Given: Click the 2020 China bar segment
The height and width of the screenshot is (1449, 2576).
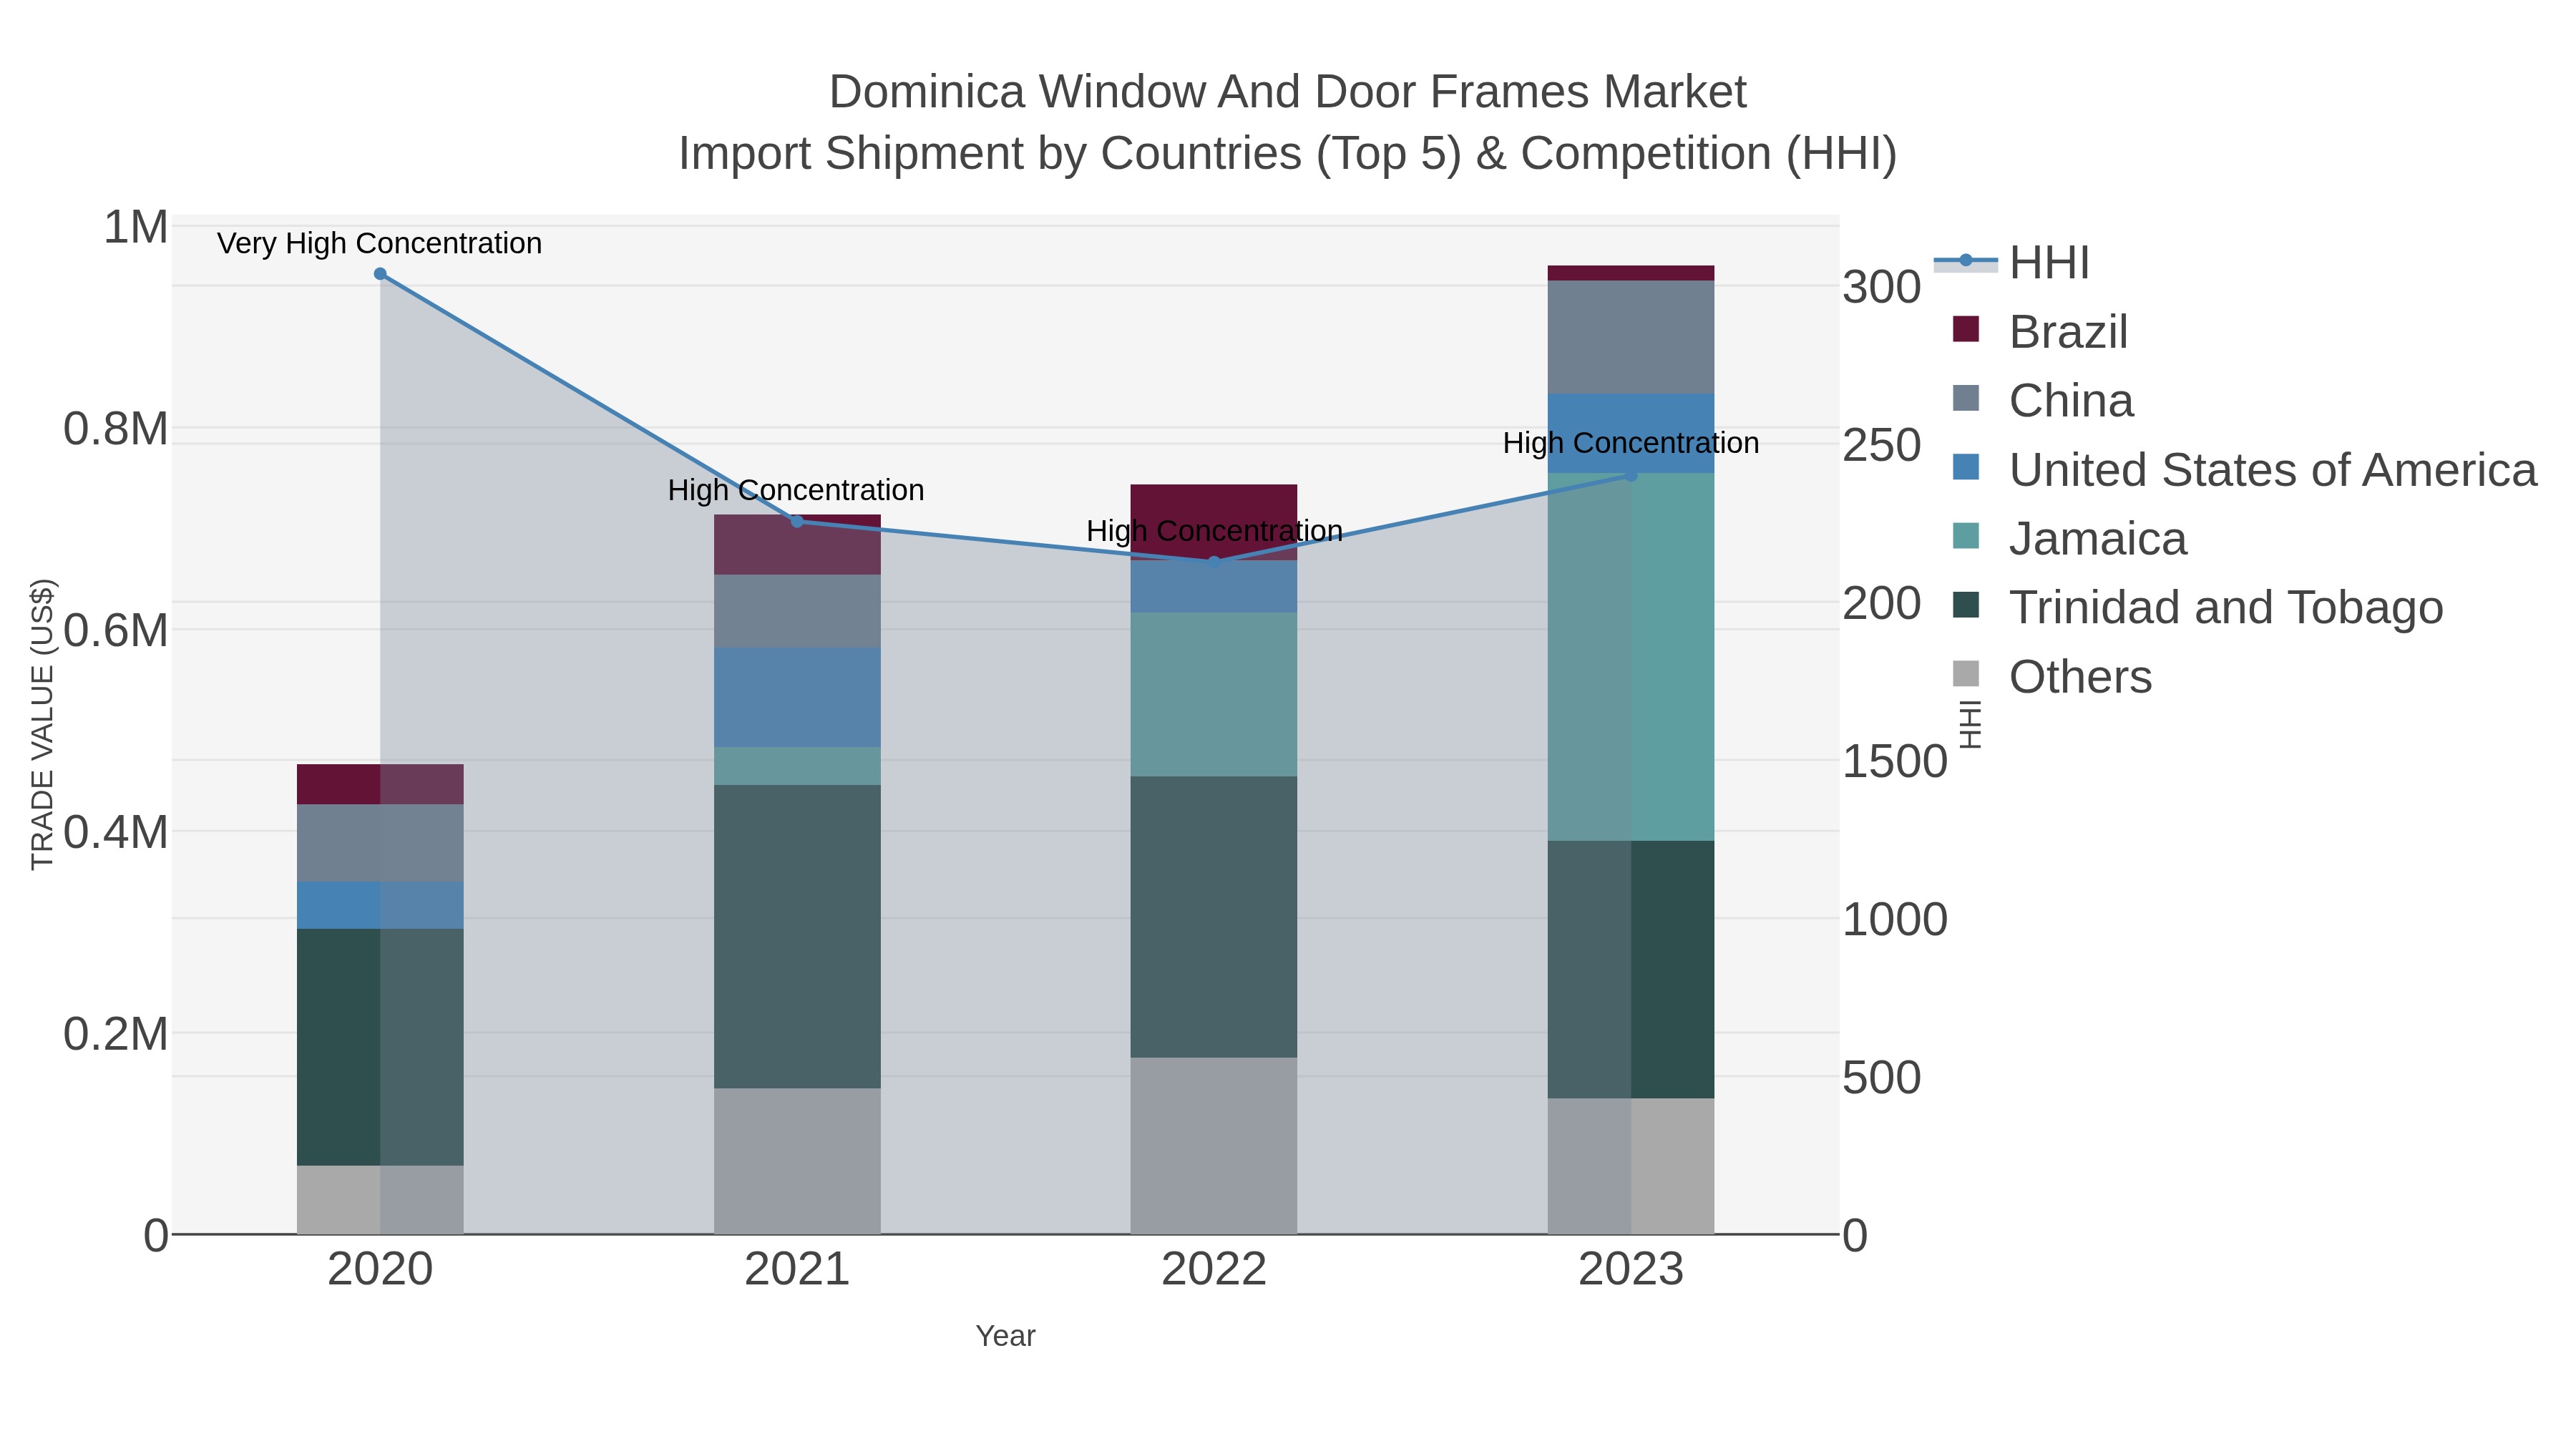Looking at the screenshot, I should point(380,843).
